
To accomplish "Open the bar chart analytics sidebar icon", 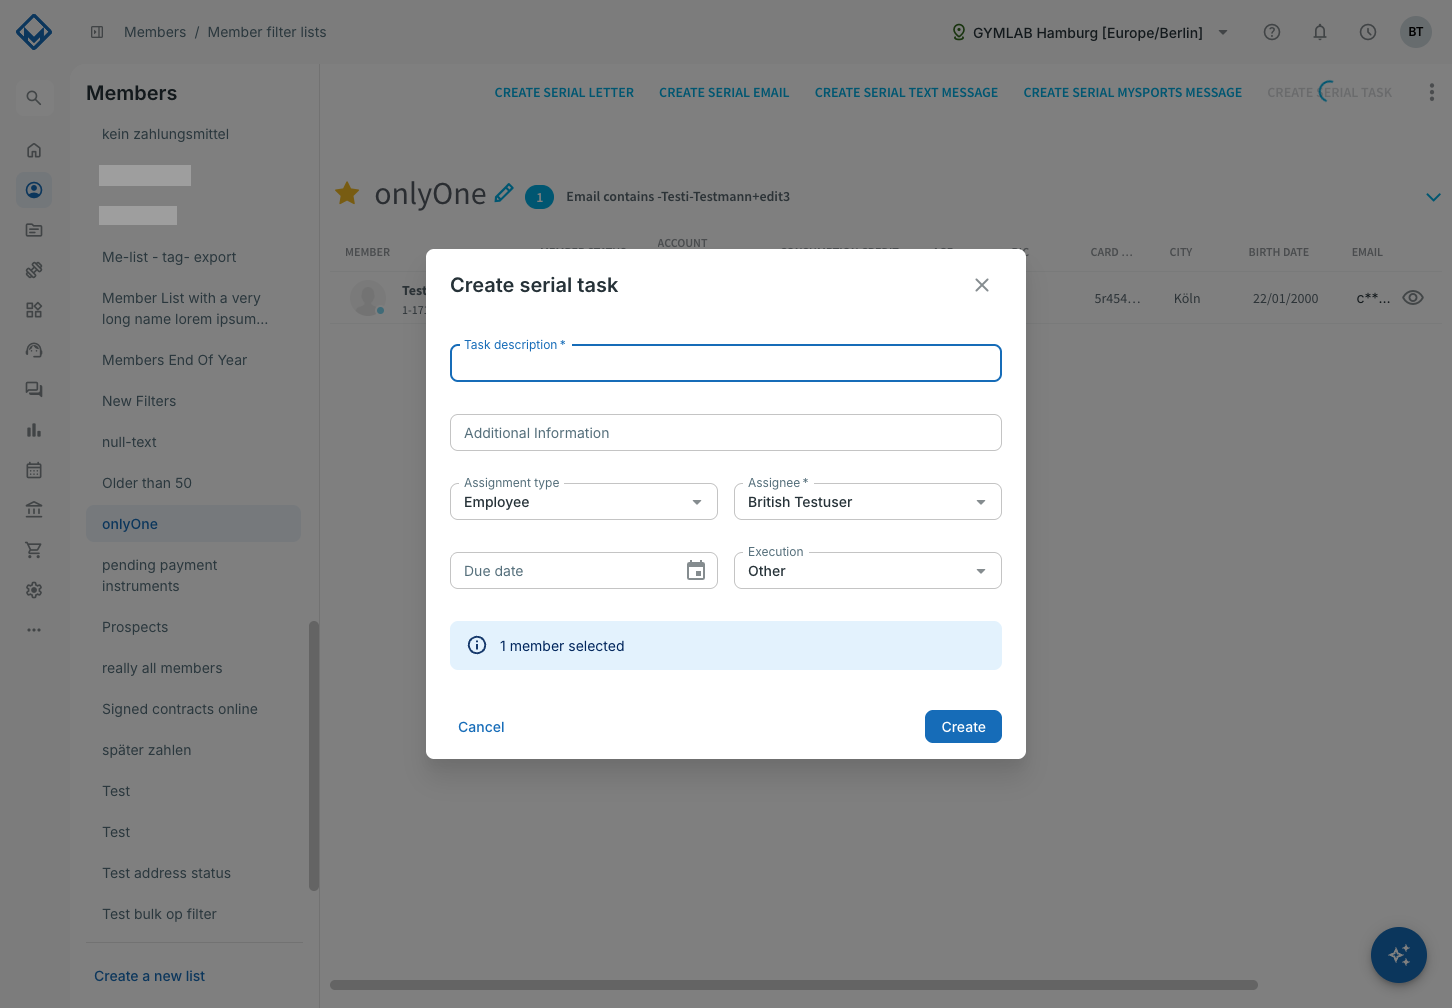I will (x=34, y=430).
